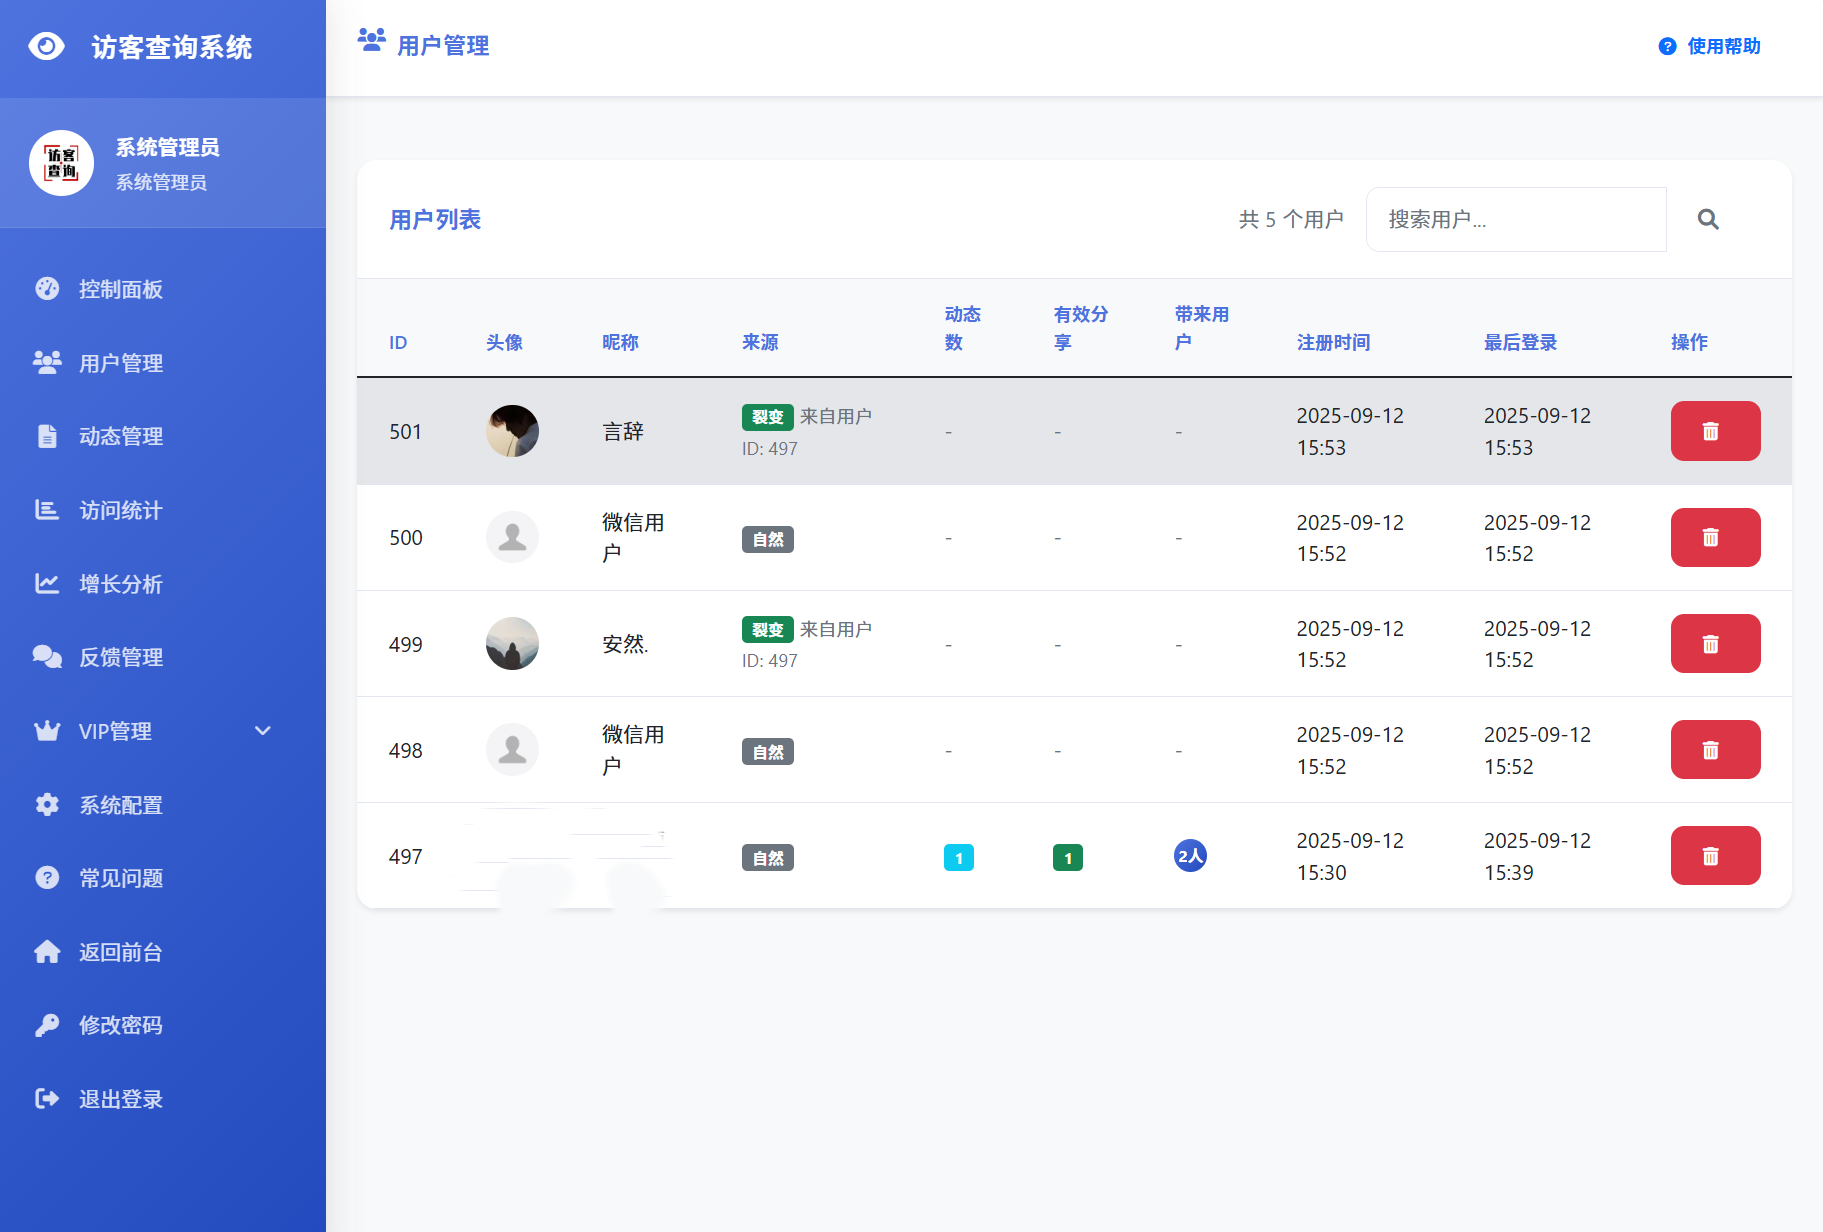
Task: Click the 自然 badge in row 498
Action: tap(768, 752)
